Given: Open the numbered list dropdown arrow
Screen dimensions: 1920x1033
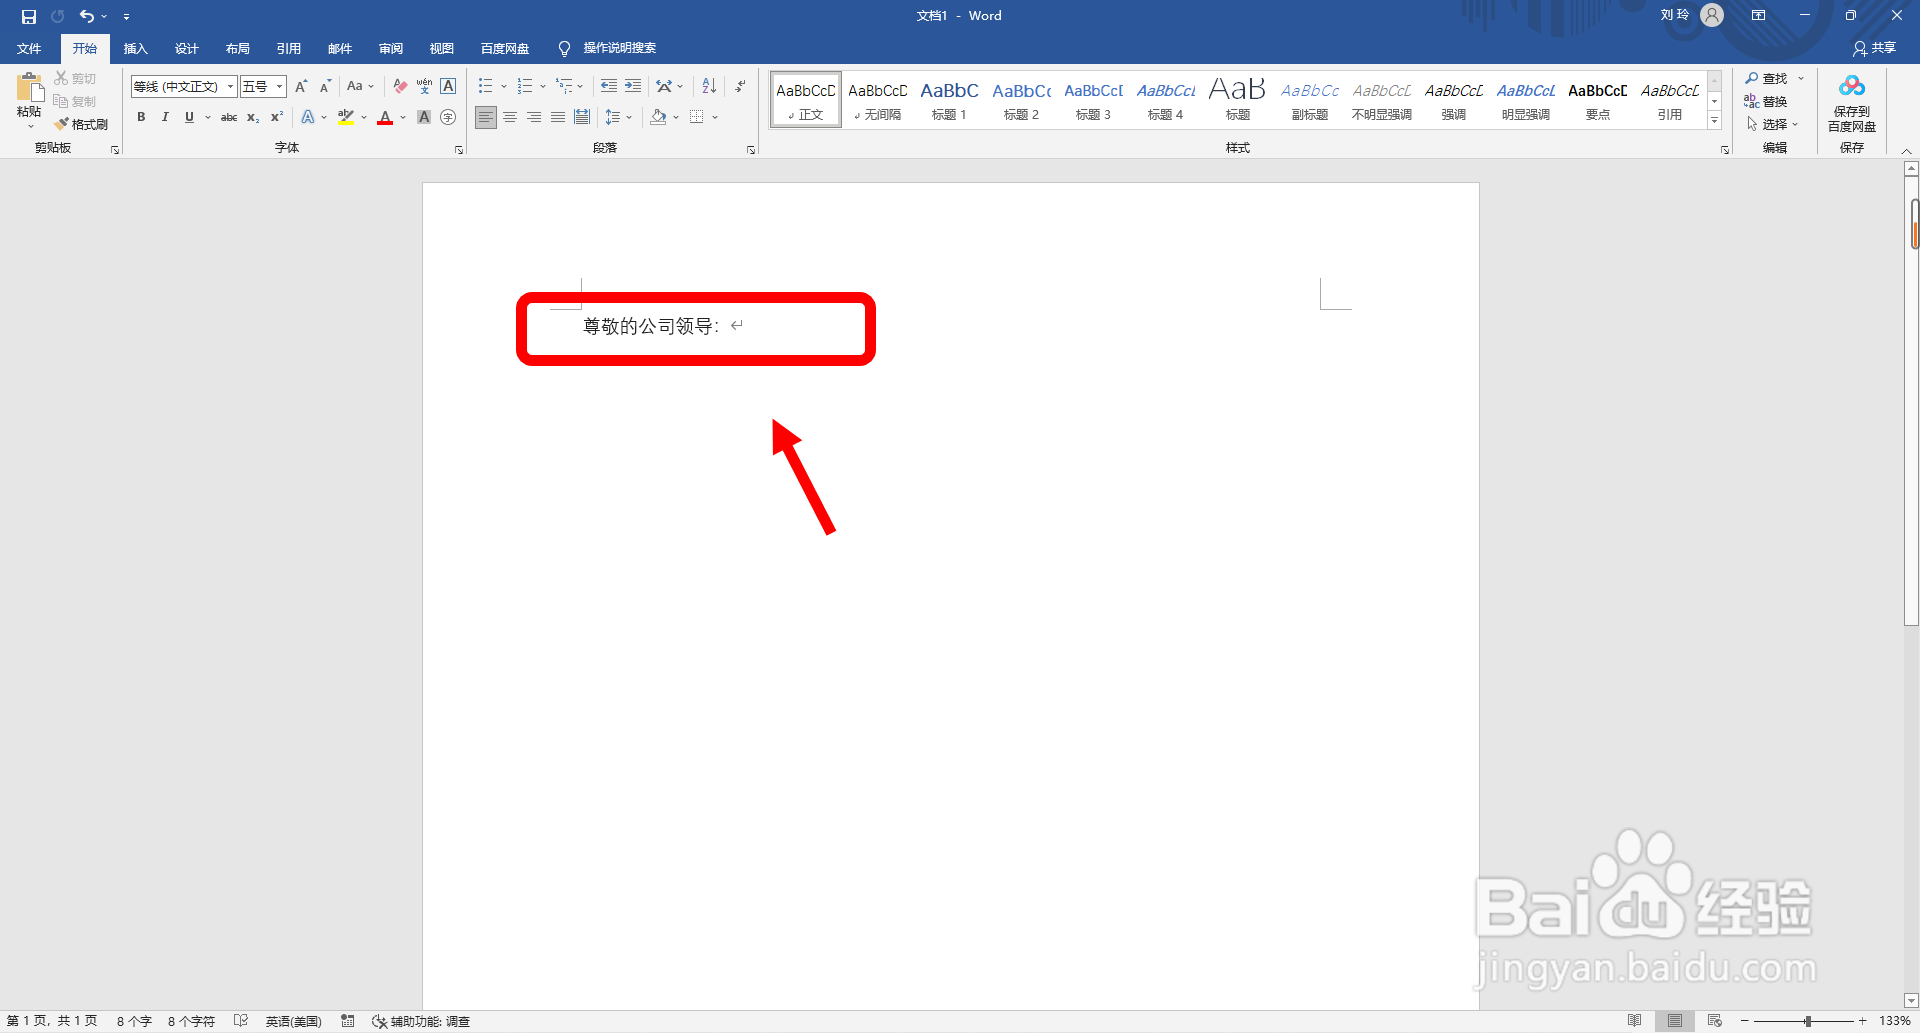Looking at the screenshot, I should (543, 86).
